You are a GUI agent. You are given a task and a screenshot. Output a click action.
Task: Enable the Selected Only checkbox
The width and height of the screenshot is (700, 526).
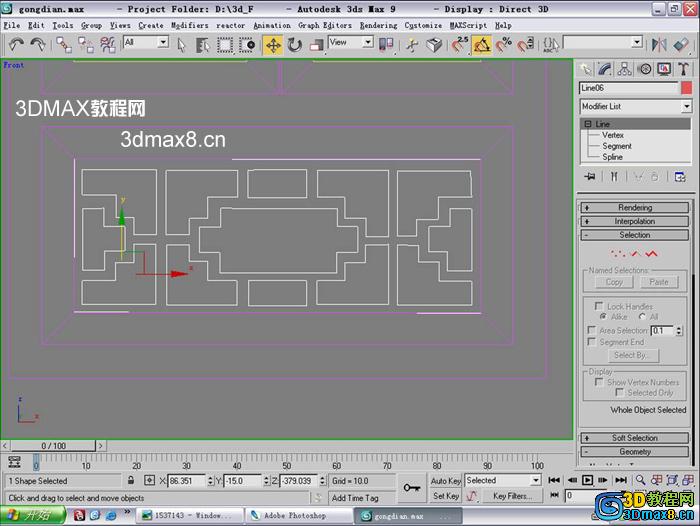point(619,392)
